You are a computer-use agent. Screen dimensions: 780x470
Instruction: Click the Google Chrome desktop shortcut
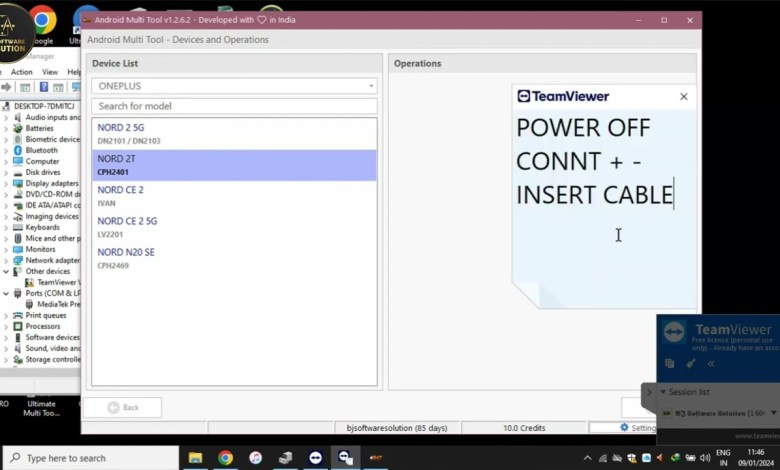[43, 22]
